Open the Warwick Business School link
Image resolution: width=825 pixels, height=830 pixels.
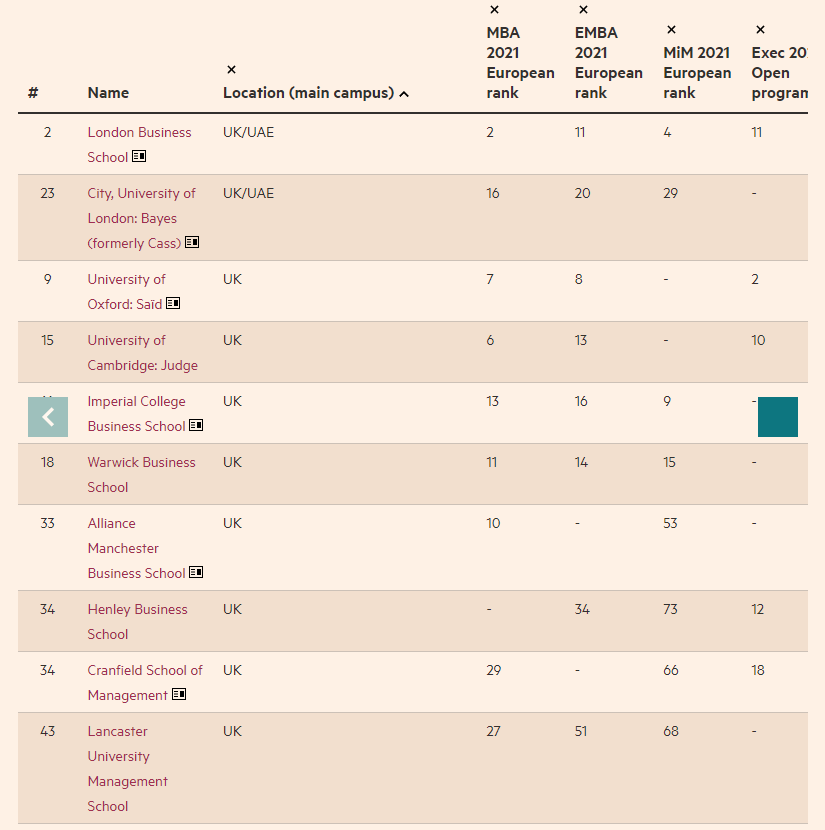[x=141, y=474]
